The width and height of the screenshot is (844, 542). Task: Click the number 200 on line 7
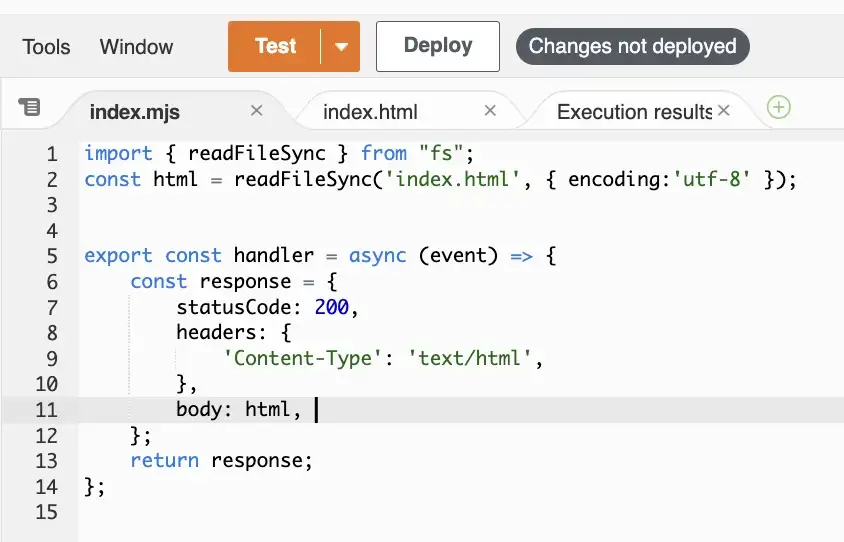click(332, 307)
